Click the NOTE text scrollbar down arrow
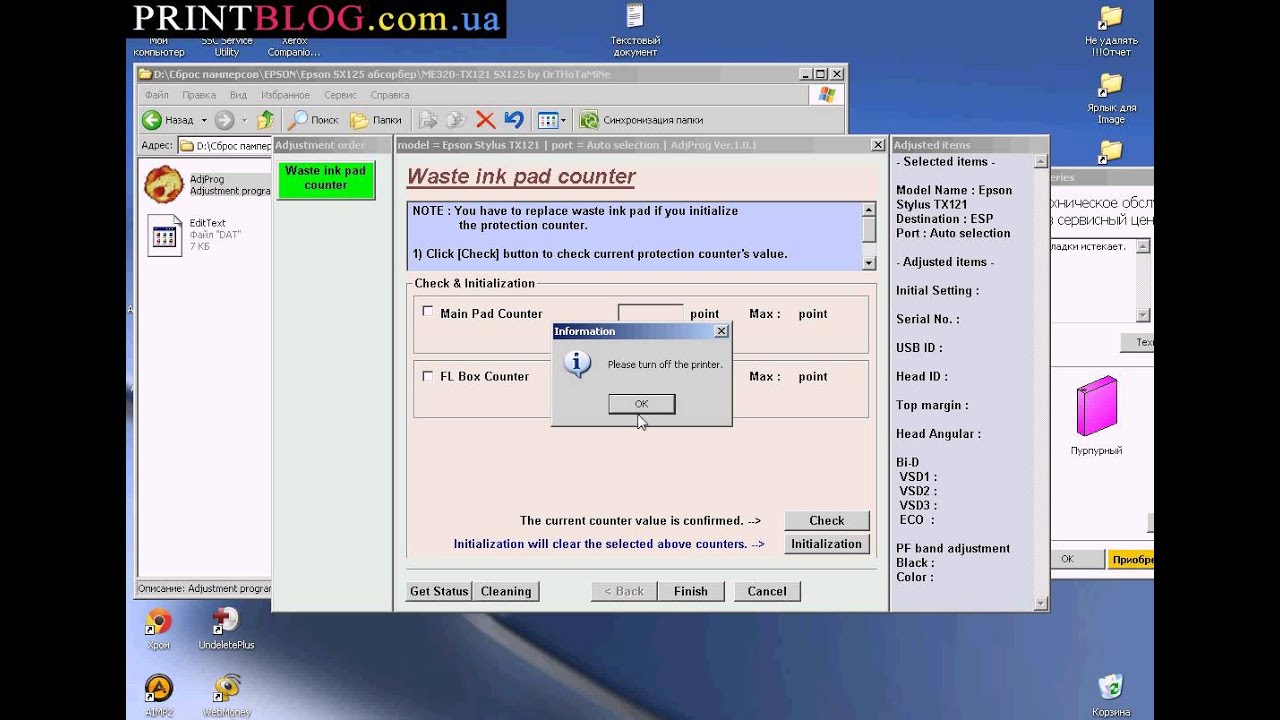The width and height of the screenshot is (1280, 720). pyautogui.click(x=869, y=263)
